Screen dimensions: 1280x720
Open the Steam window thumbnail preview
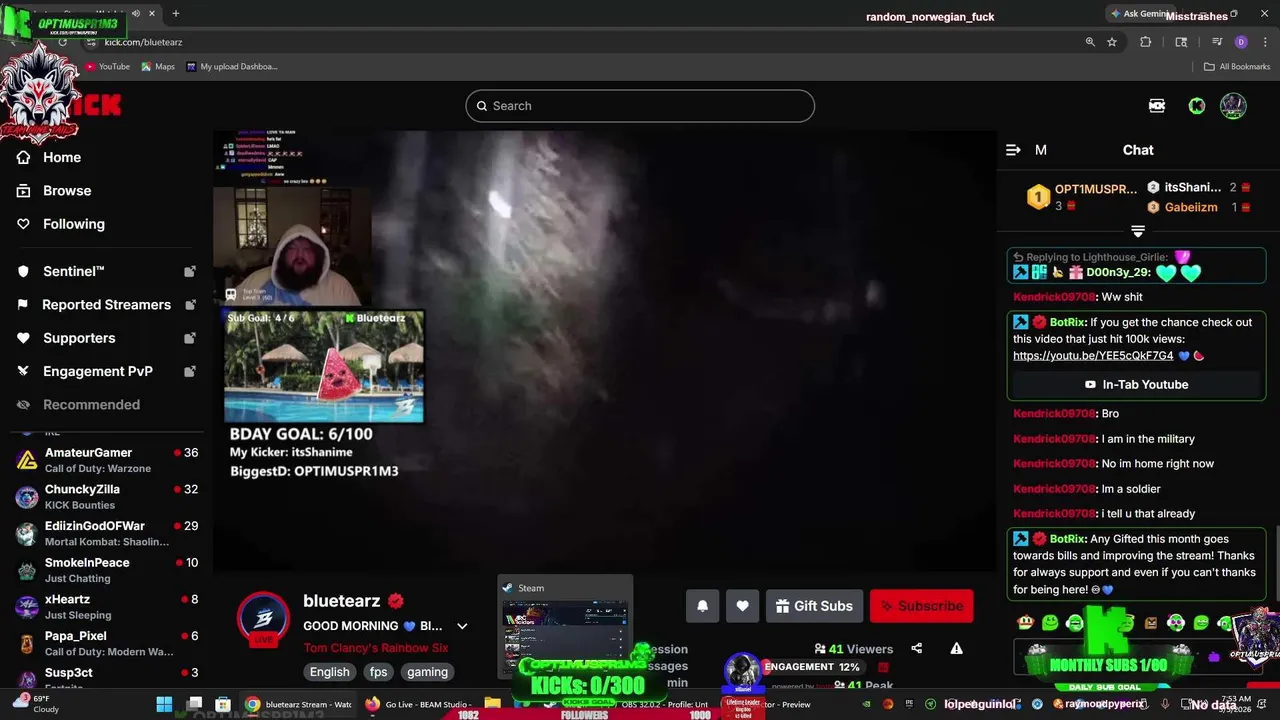coord(565,625)
